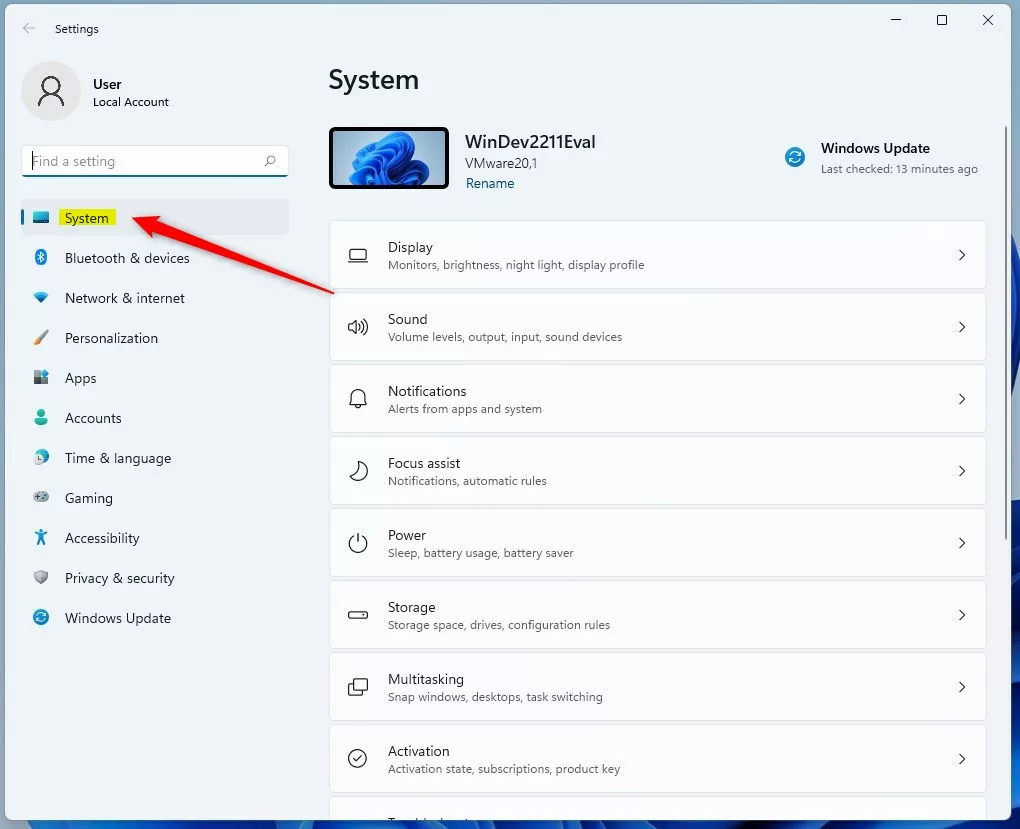This screenshot has width=1020, height=829.
Task: Open the Storage row chevron arrow
Action: coord(962,615)
